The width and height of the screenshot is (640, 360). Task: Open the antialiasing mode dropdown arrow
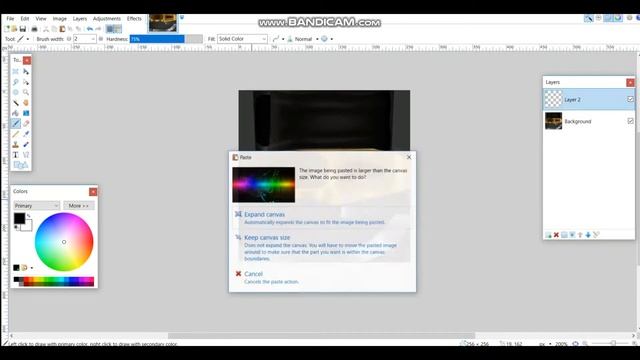(x=283, y=39)
